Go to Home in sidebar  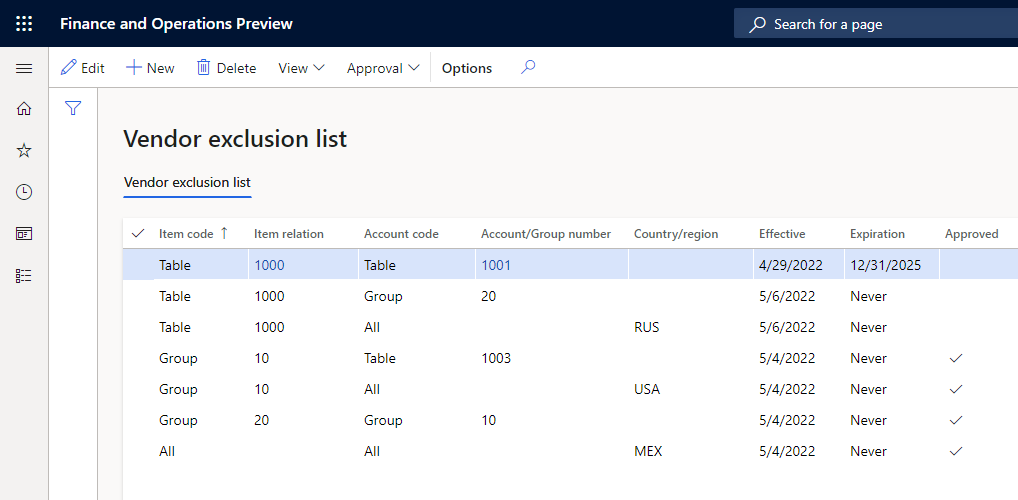tap(24, 109)
